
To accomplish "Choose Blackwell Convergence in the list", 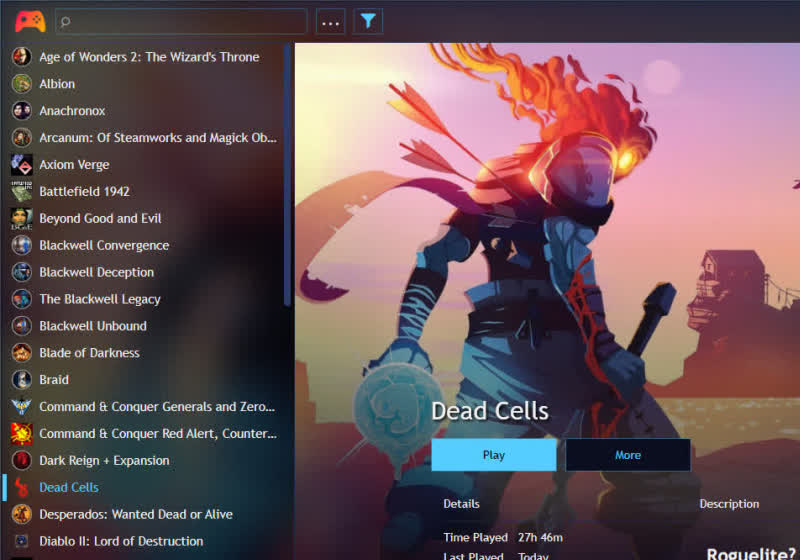I will pos(104,245).
